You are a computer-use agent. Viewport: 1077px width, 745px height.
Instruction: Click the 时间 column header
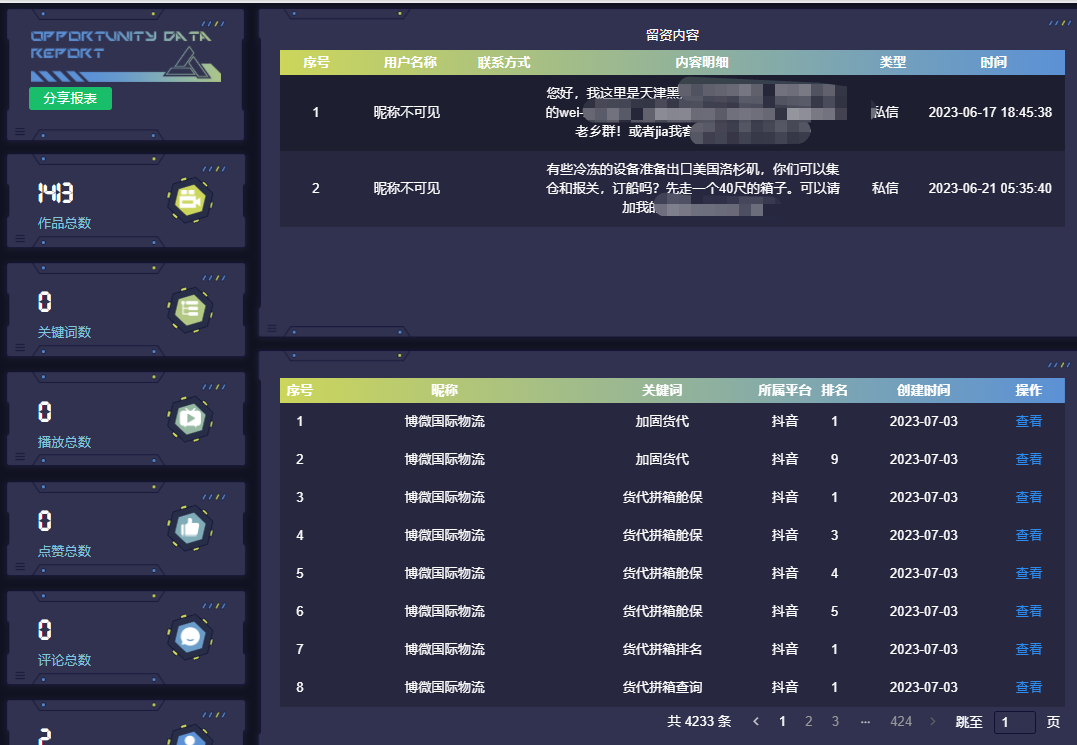993,62
